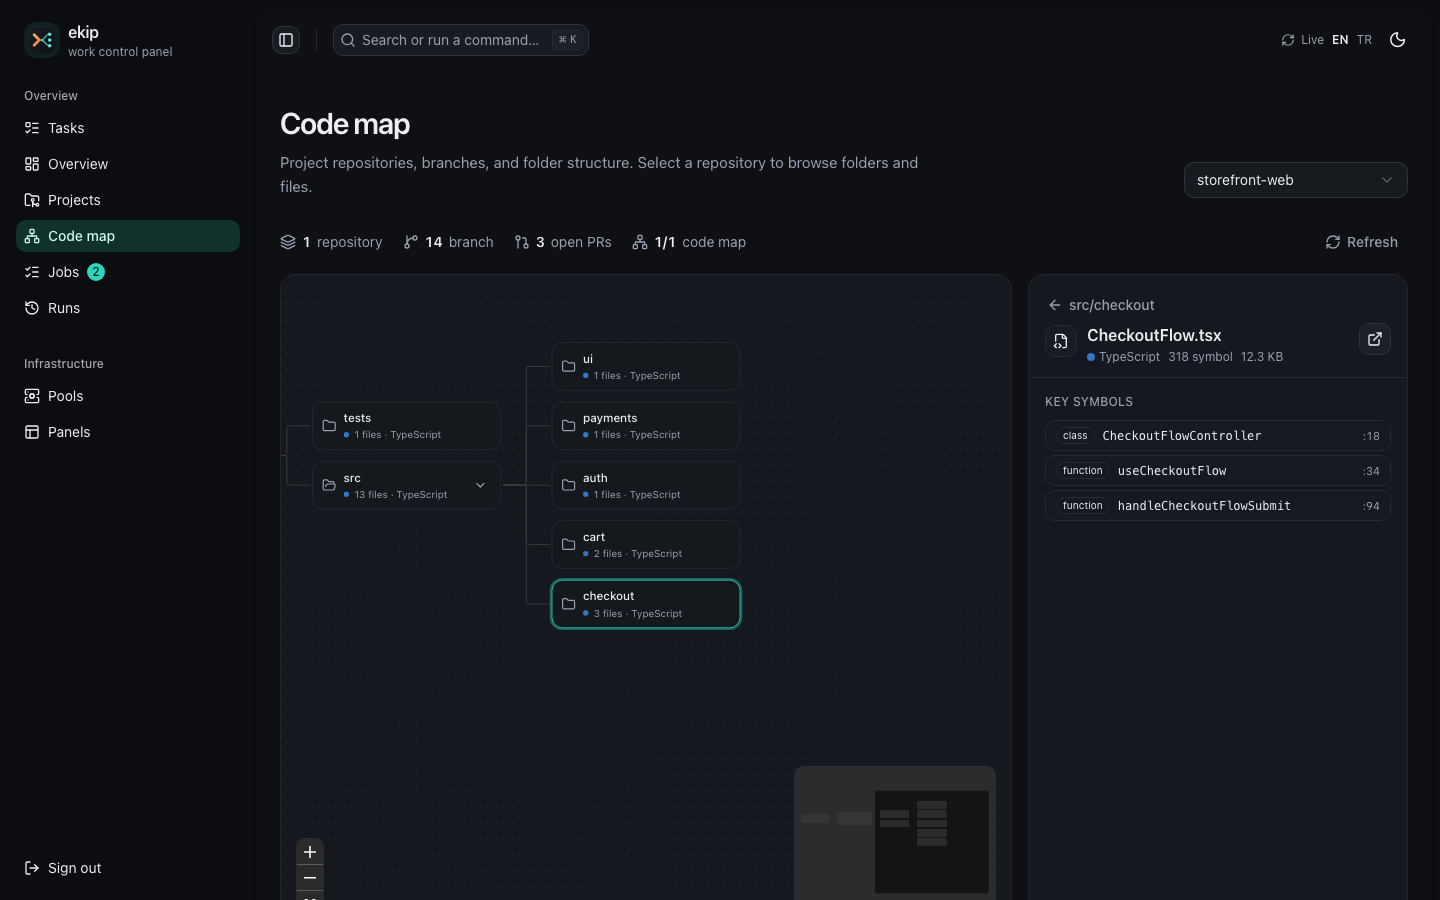Open Overview page in the sidebar
Screen dimensions: 1440x900
tap(128, 164)
